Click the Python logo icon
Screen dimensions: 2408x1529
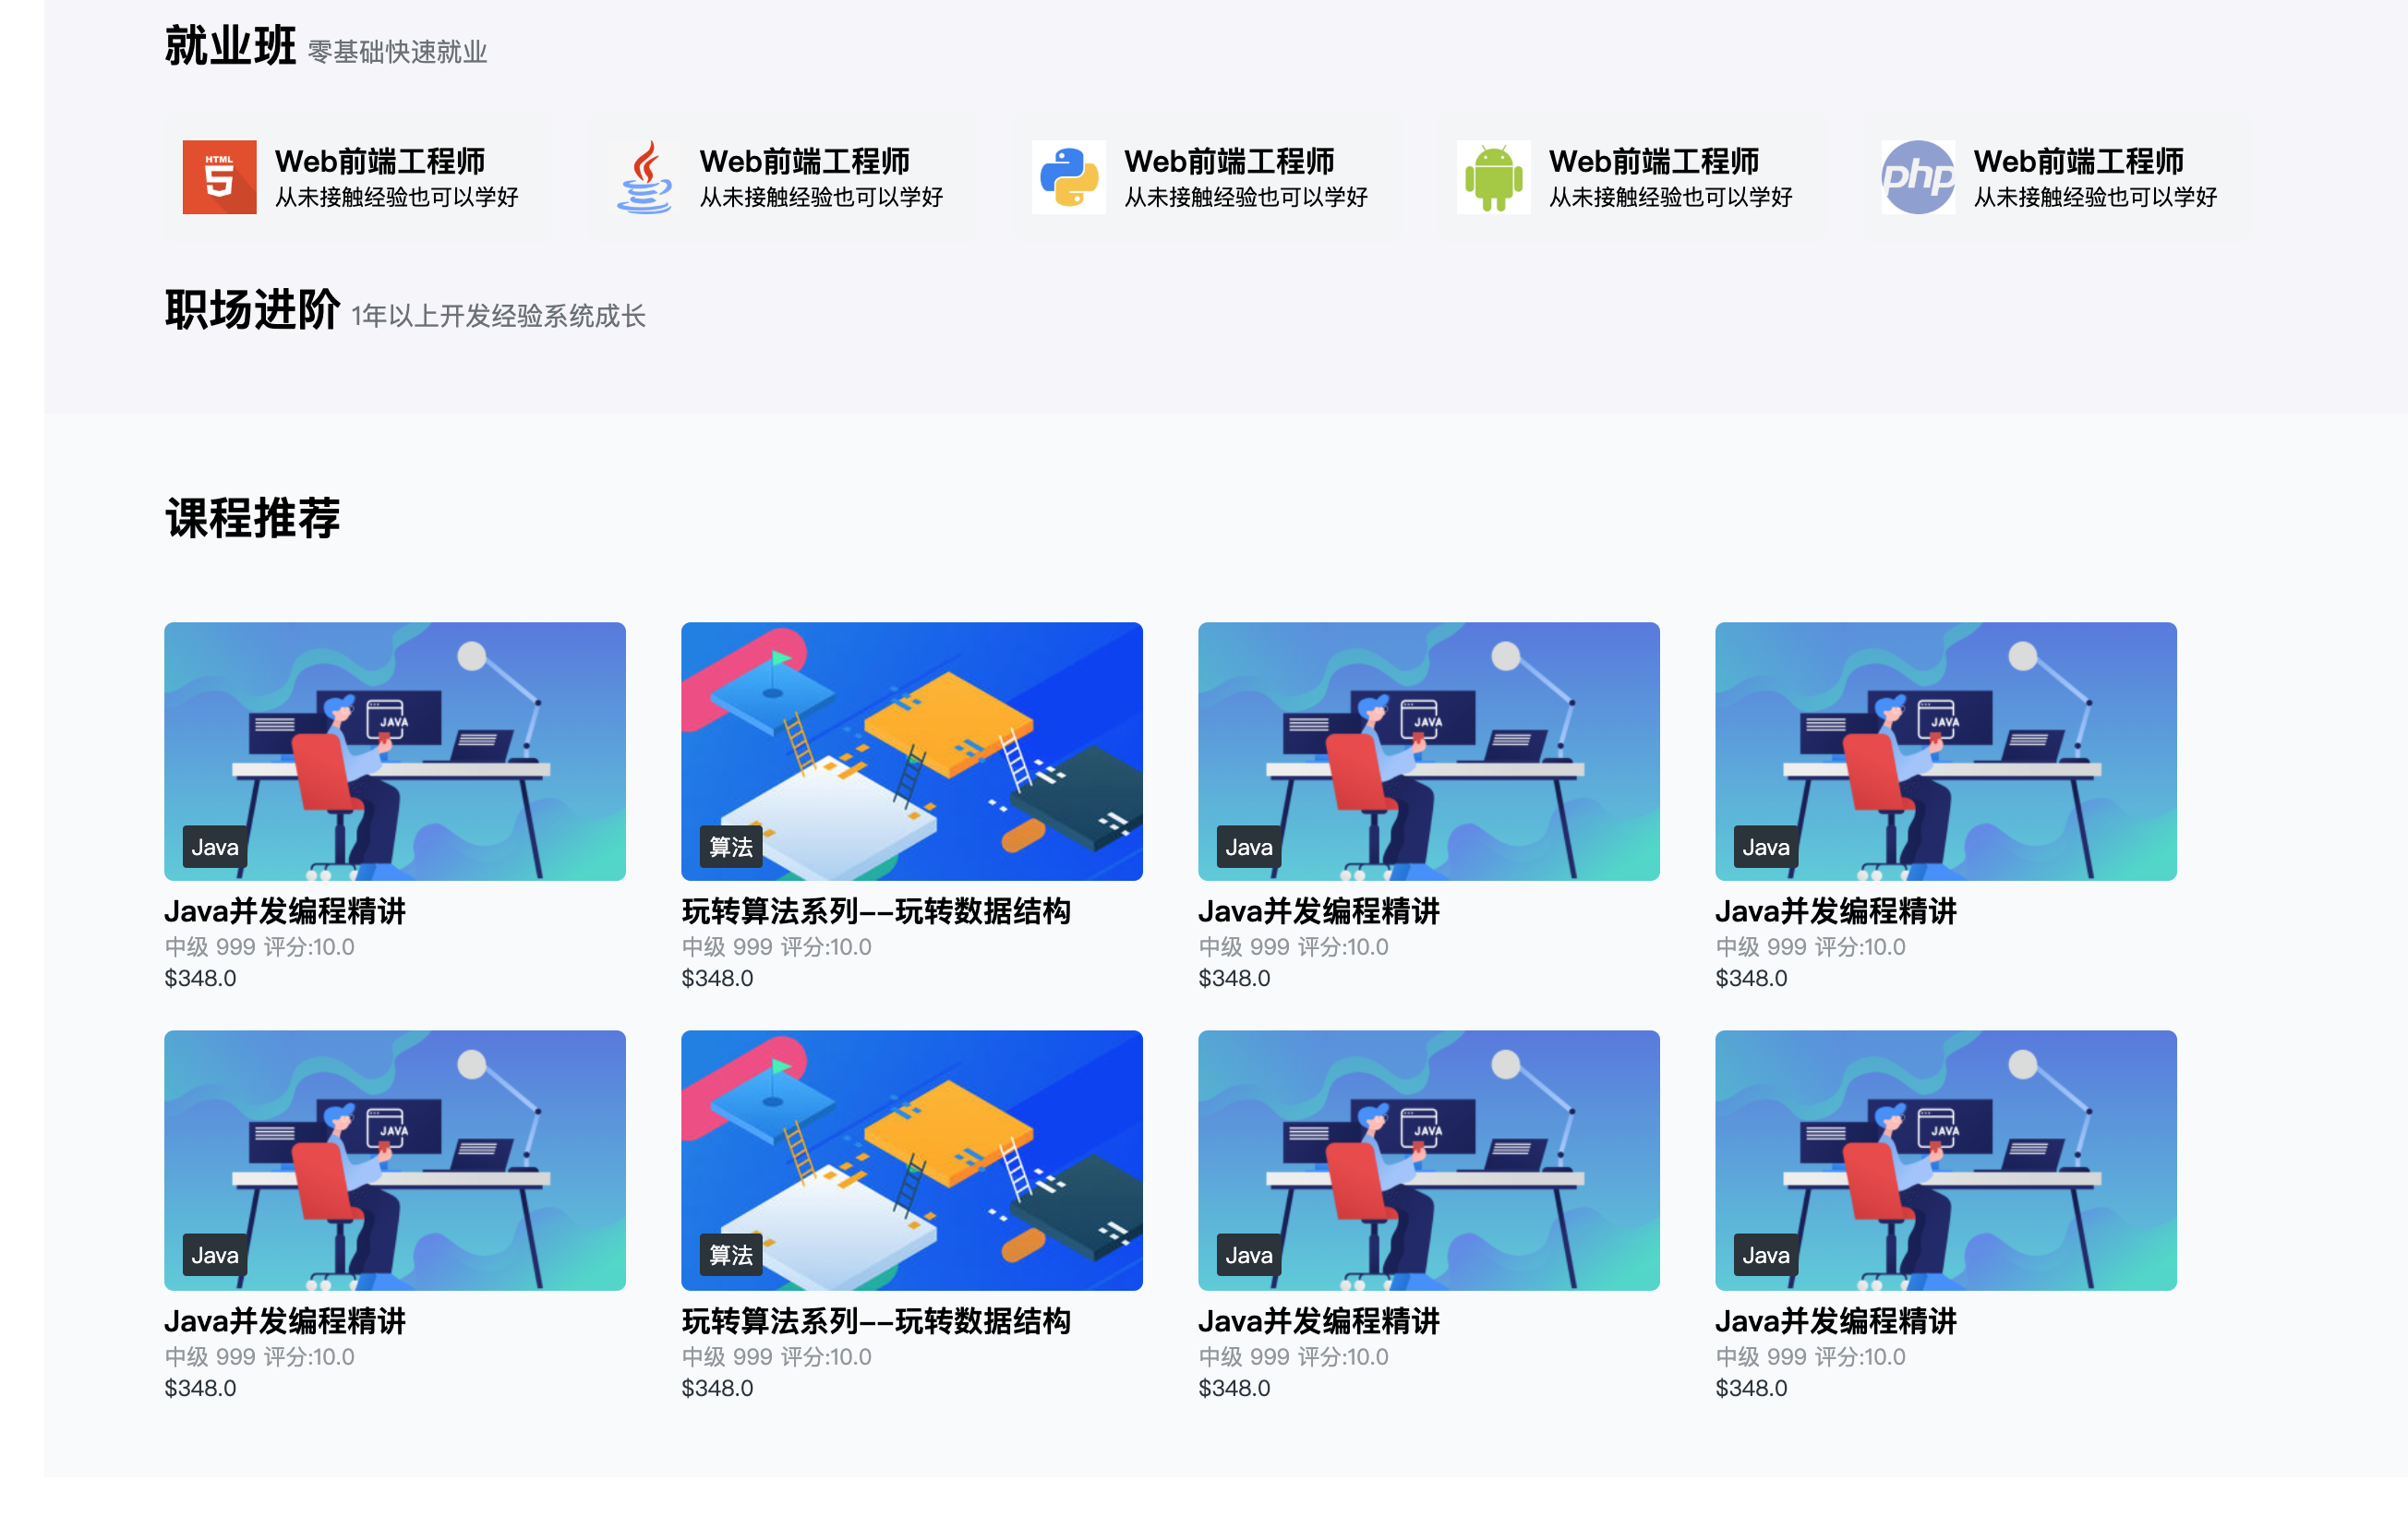coord(1068,177)
